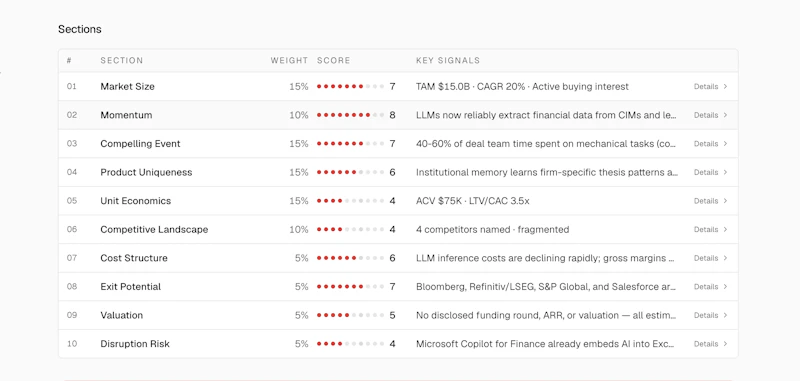This screenshot has height=381, width=800.
Task: Select the Cost Structure section name
Action: click(x=134, y=258)
